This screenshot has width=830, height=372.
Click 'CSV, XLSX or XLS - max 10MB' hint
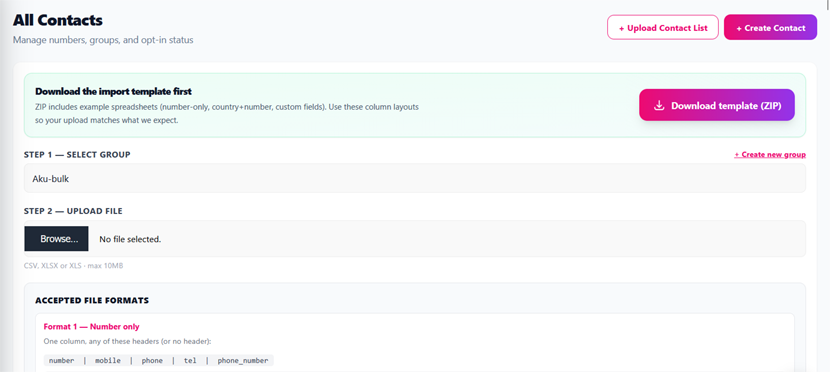[74, 266]
